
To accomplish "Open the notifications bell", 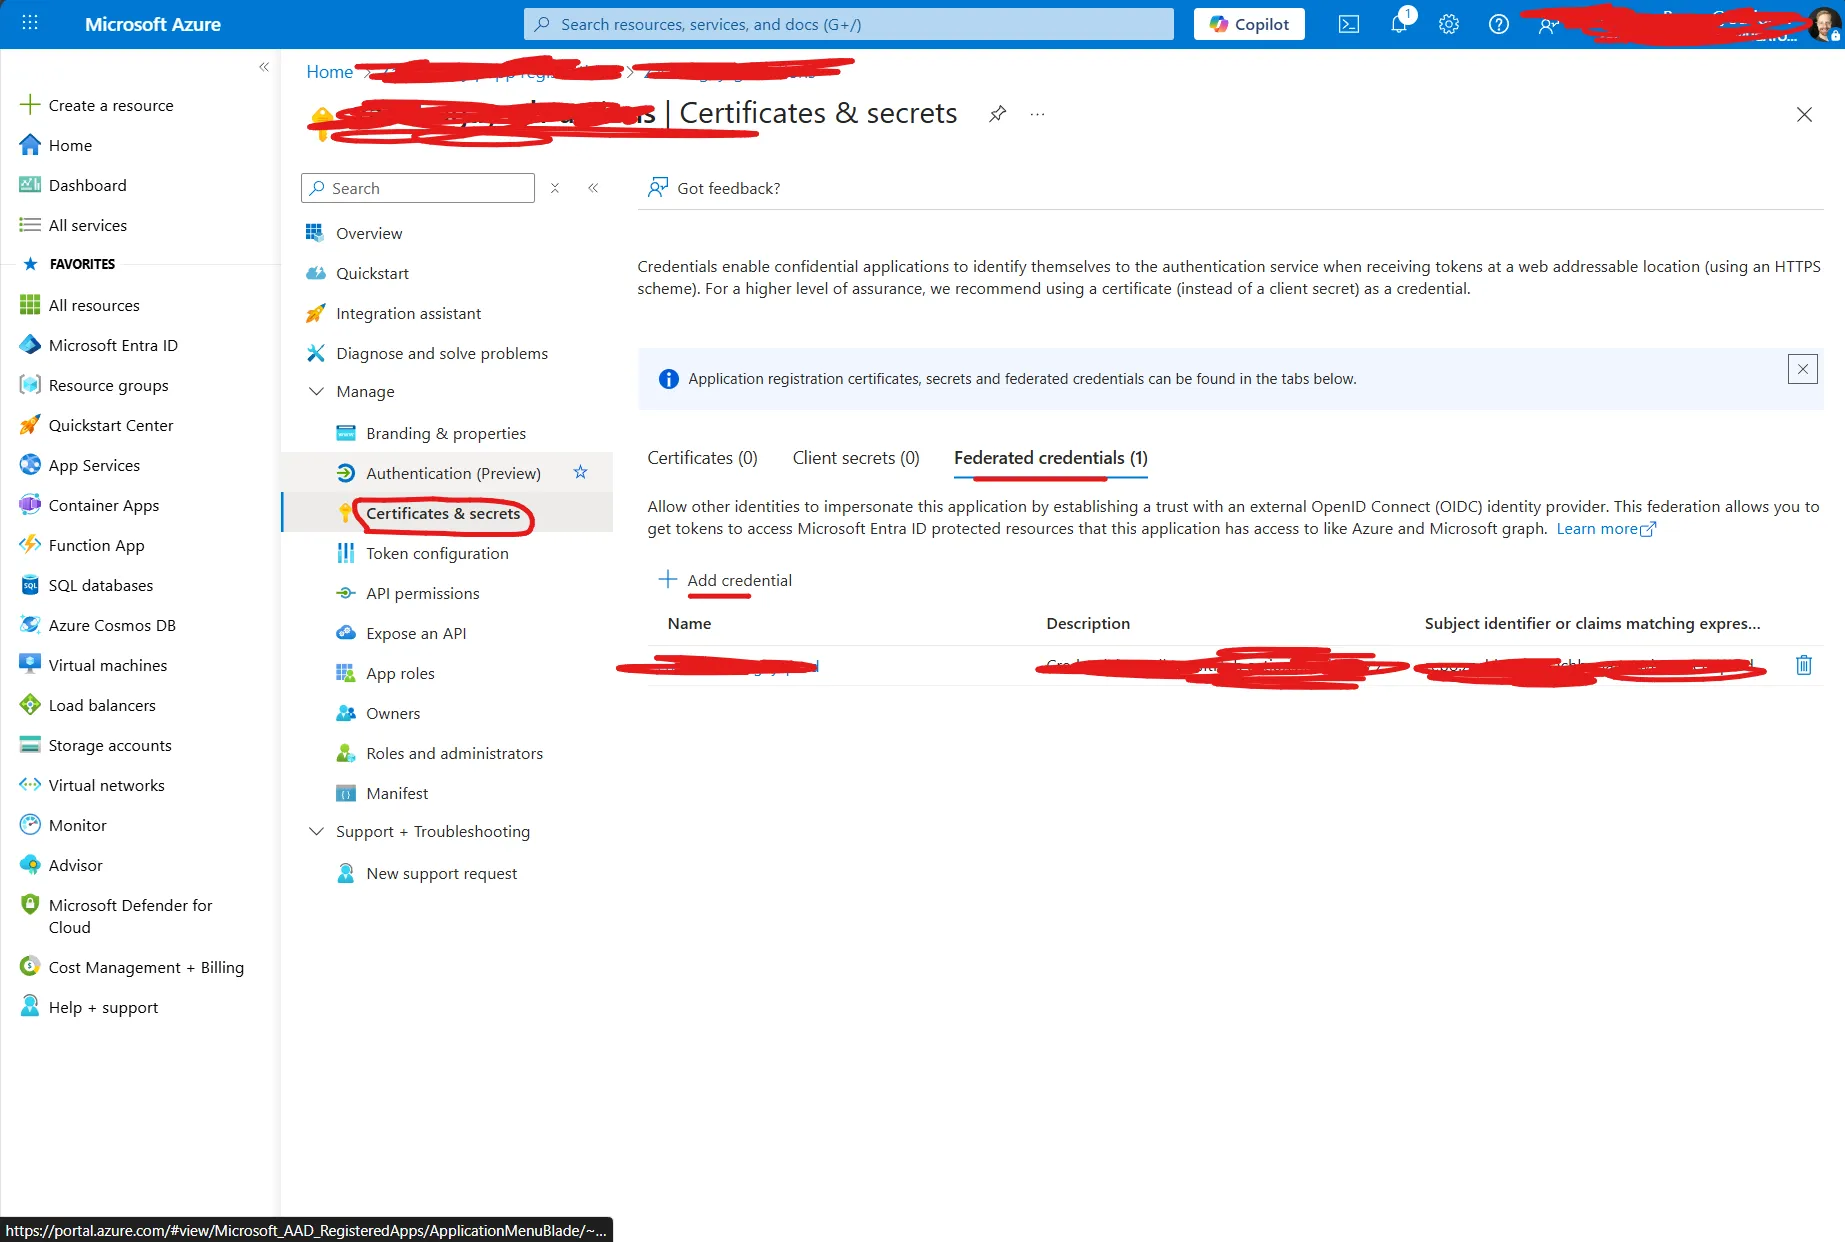I will click(x=1398, y=23).
